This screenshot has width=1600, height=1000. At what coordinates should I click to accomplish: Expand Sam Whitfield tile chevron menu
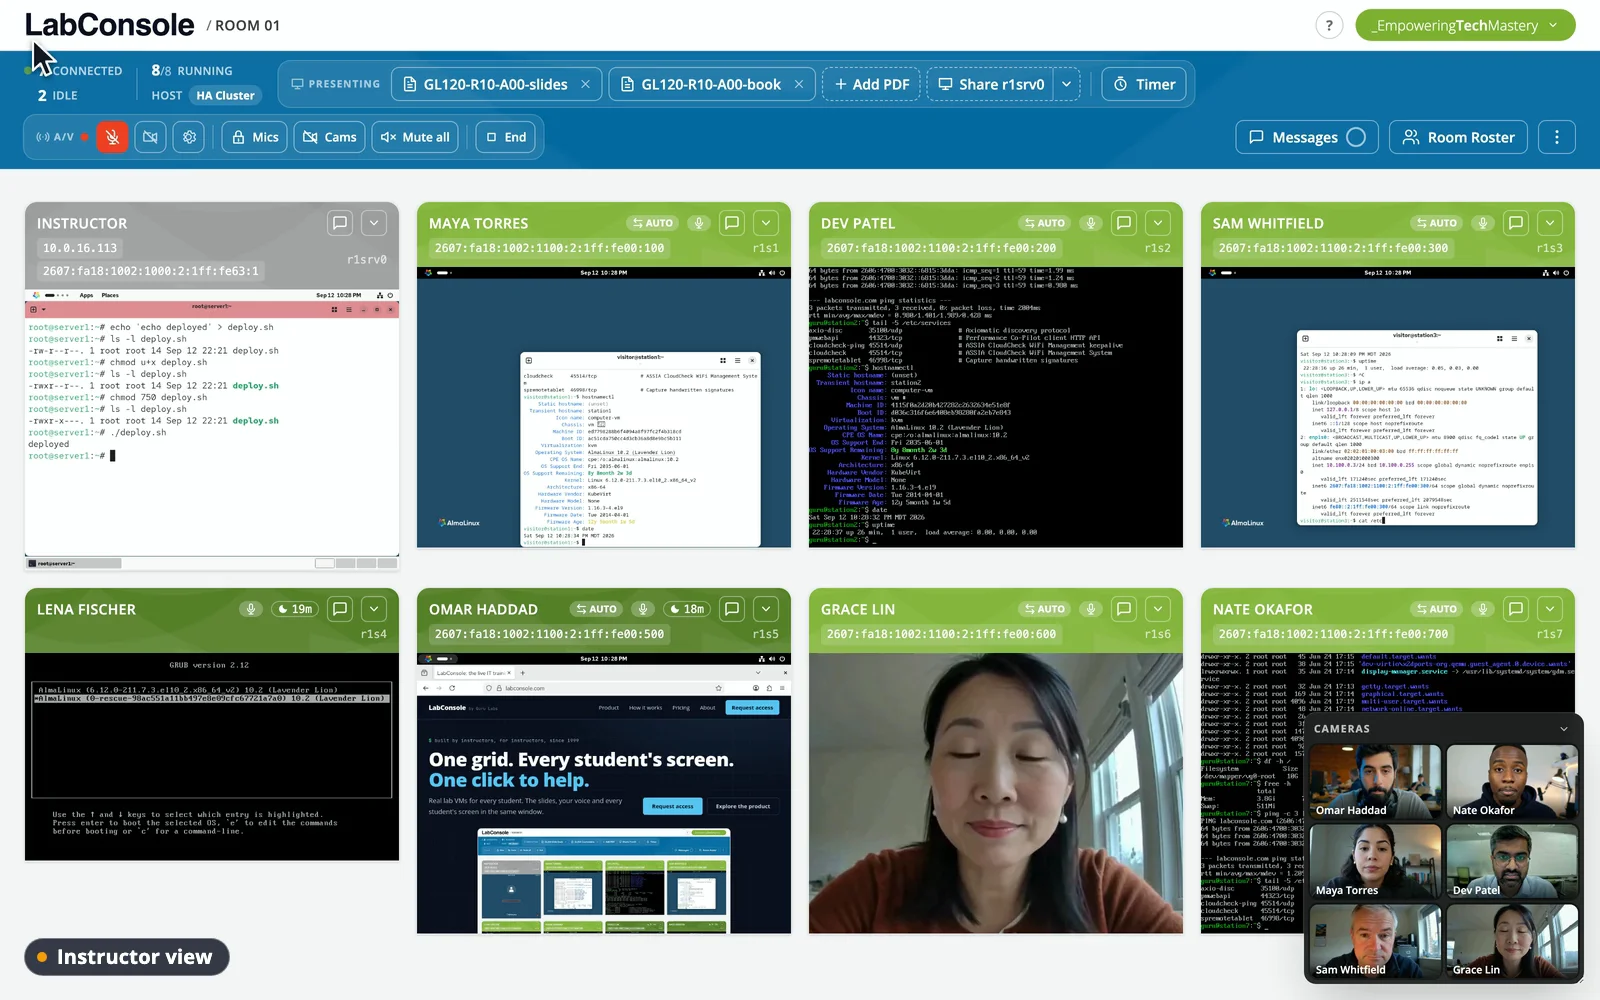(x=1550, y=223)
